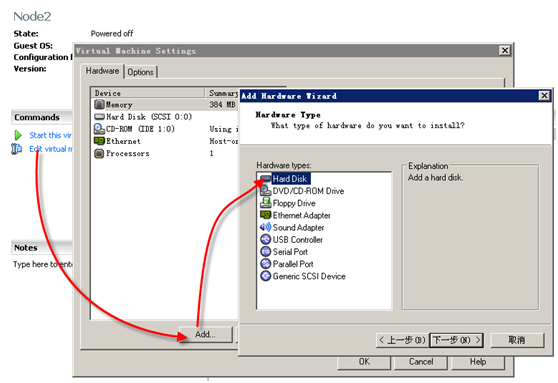Close the Virtual Machine Settings window
The width and height of the screenshot is (558, 383).
tap(505, 50)
